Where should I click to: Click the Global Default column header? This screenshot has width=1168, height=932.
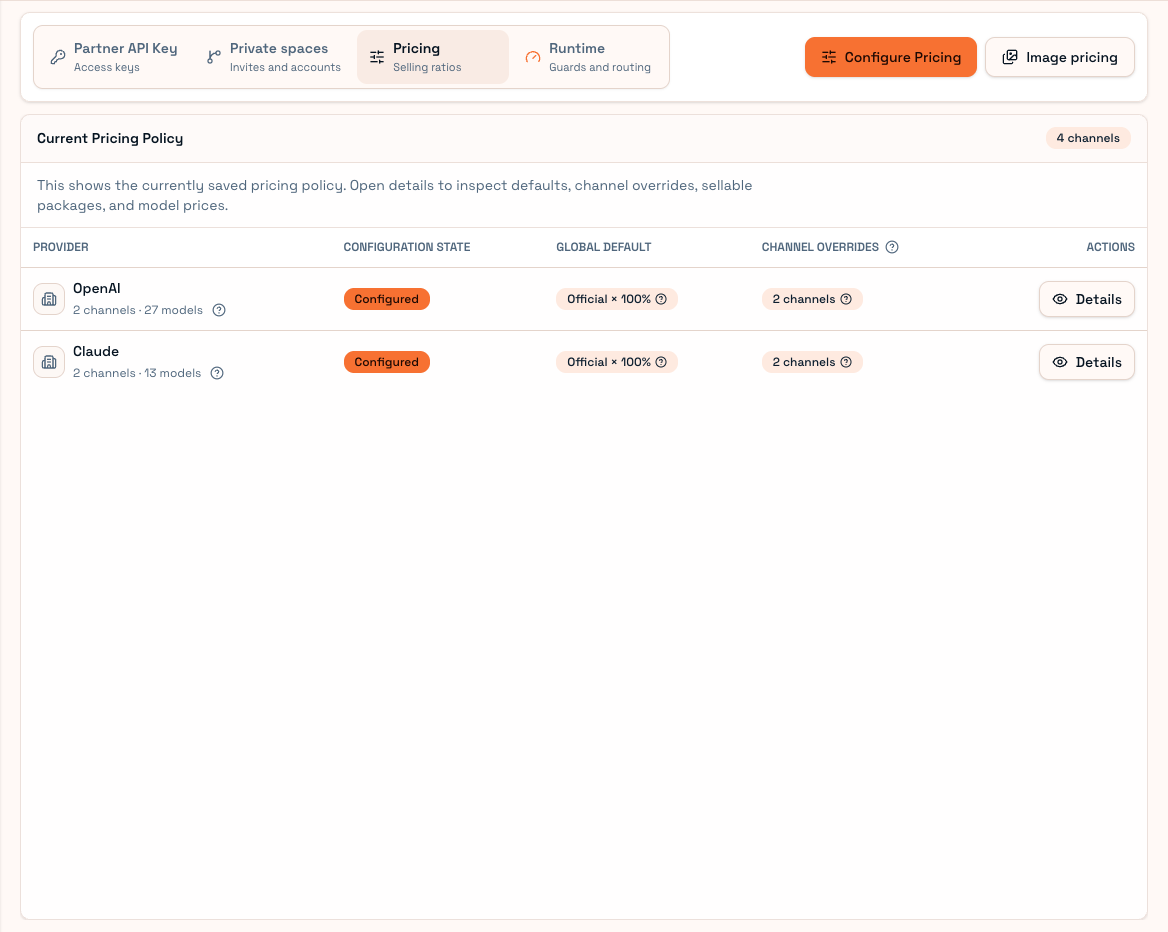[604, 247]
